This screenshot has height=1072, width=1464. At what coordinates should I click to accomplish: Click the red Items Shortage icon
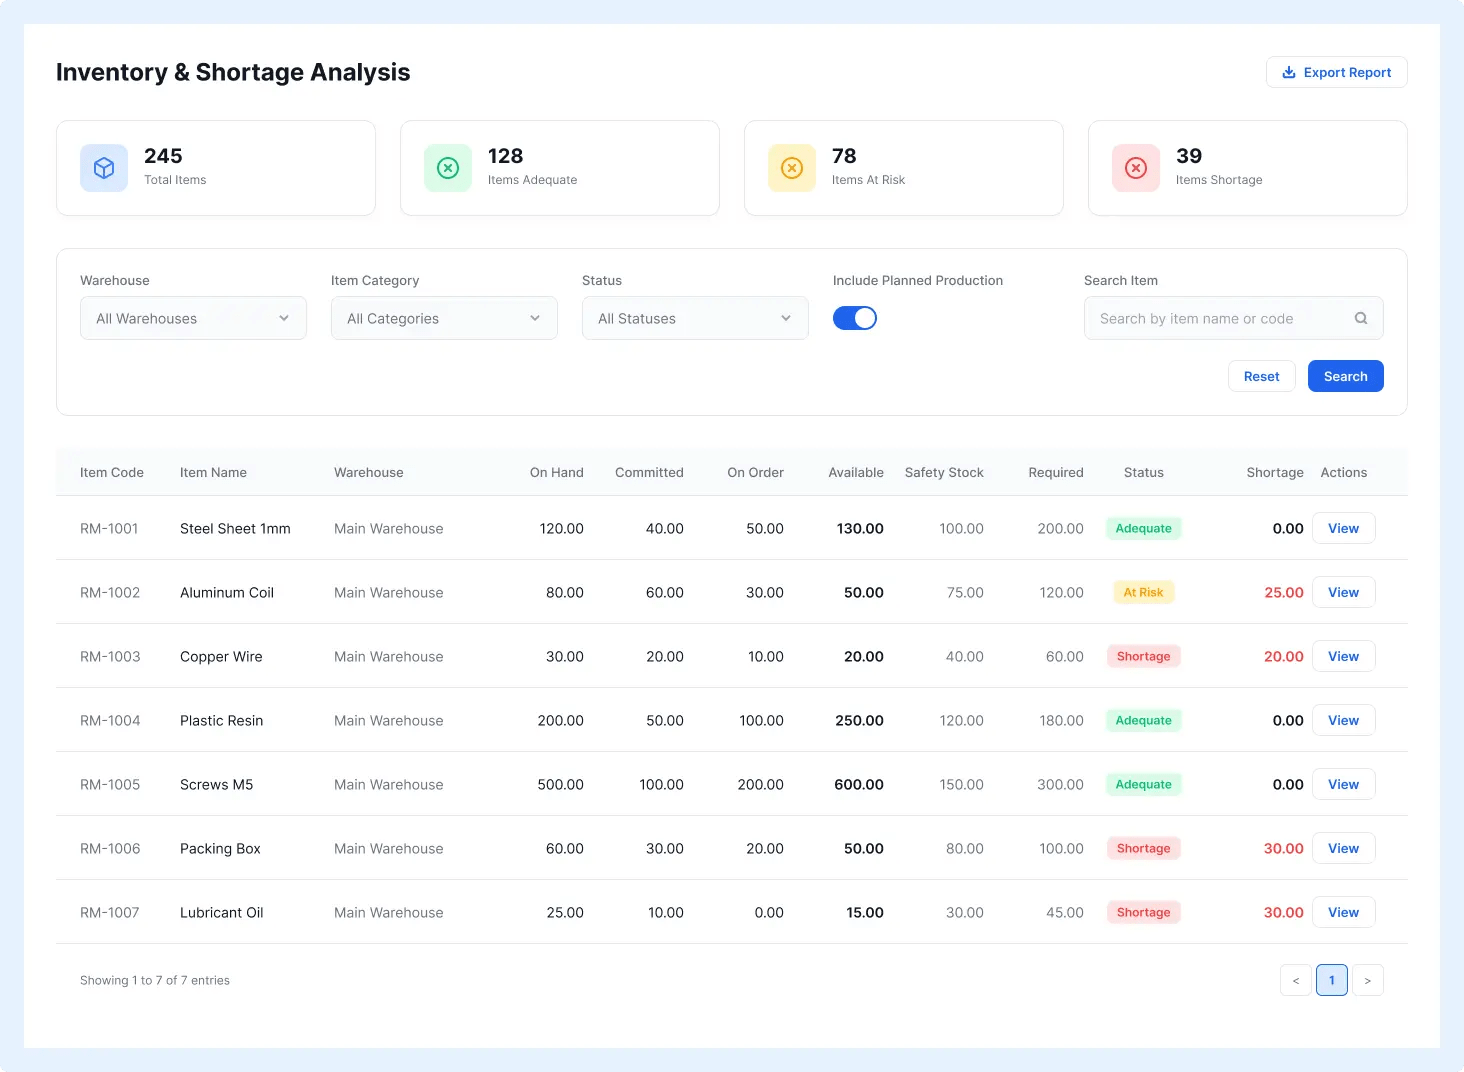(x=1136, y=168)
